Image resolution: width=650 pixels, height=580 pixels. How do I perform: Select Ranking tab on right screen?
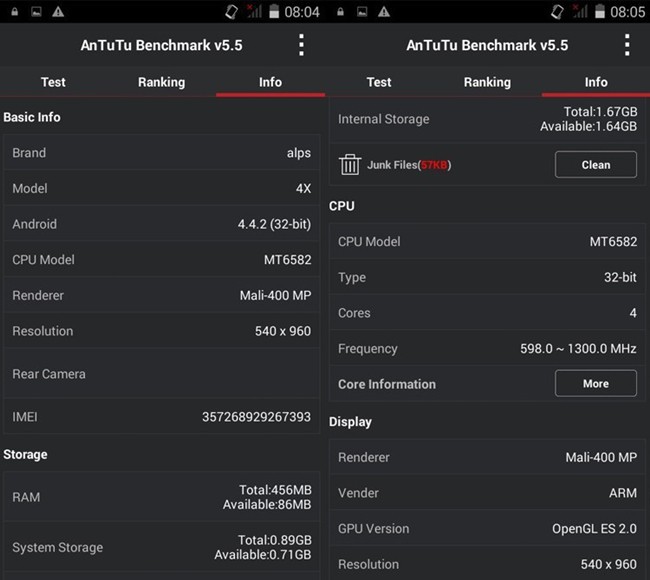coord(487,82)
